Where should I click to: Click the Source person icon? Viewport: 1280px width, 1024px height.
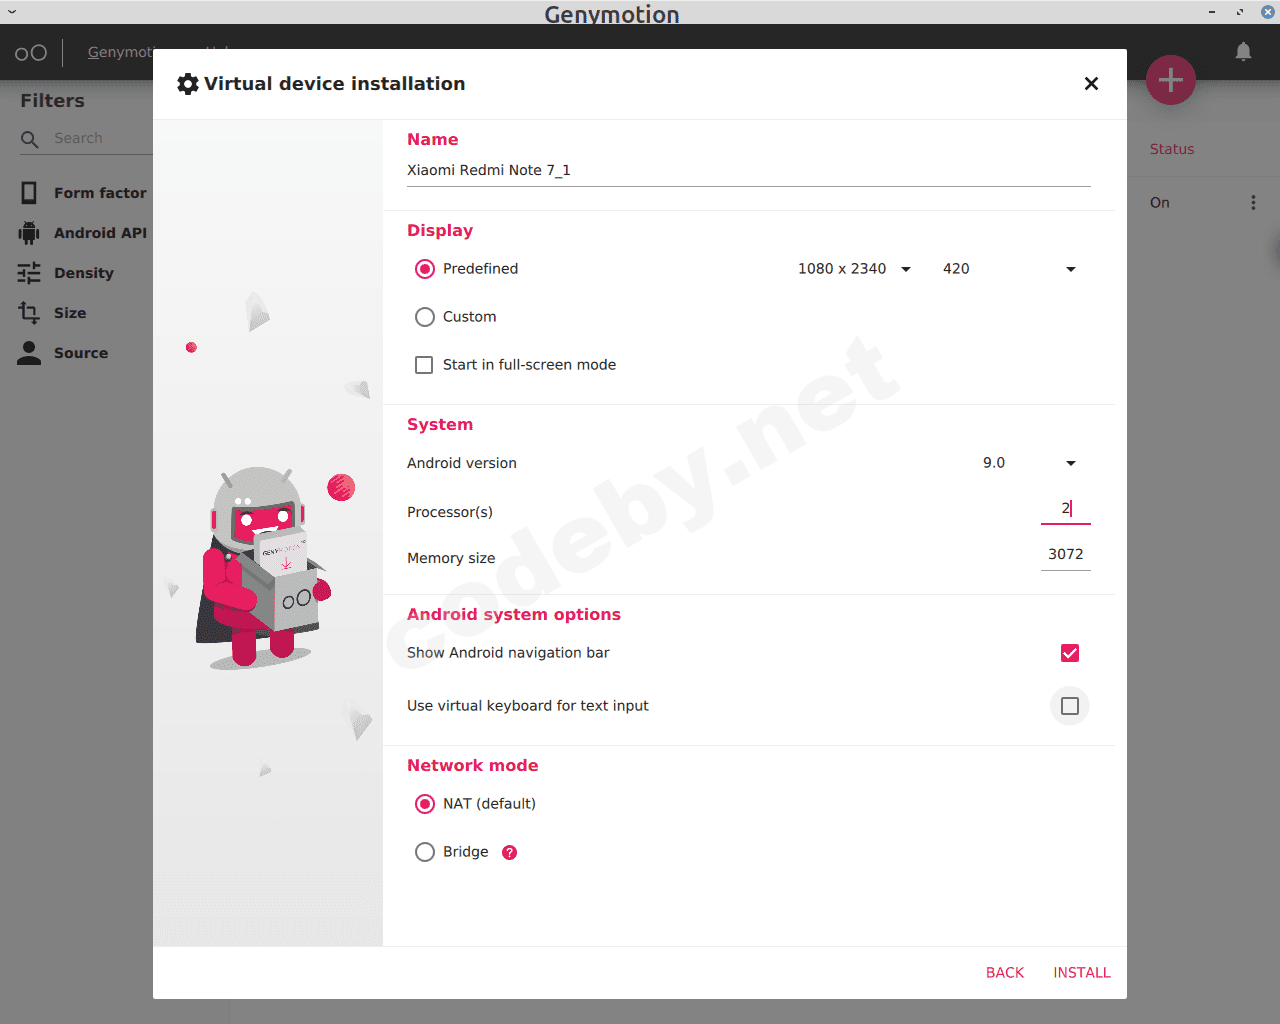29,353
